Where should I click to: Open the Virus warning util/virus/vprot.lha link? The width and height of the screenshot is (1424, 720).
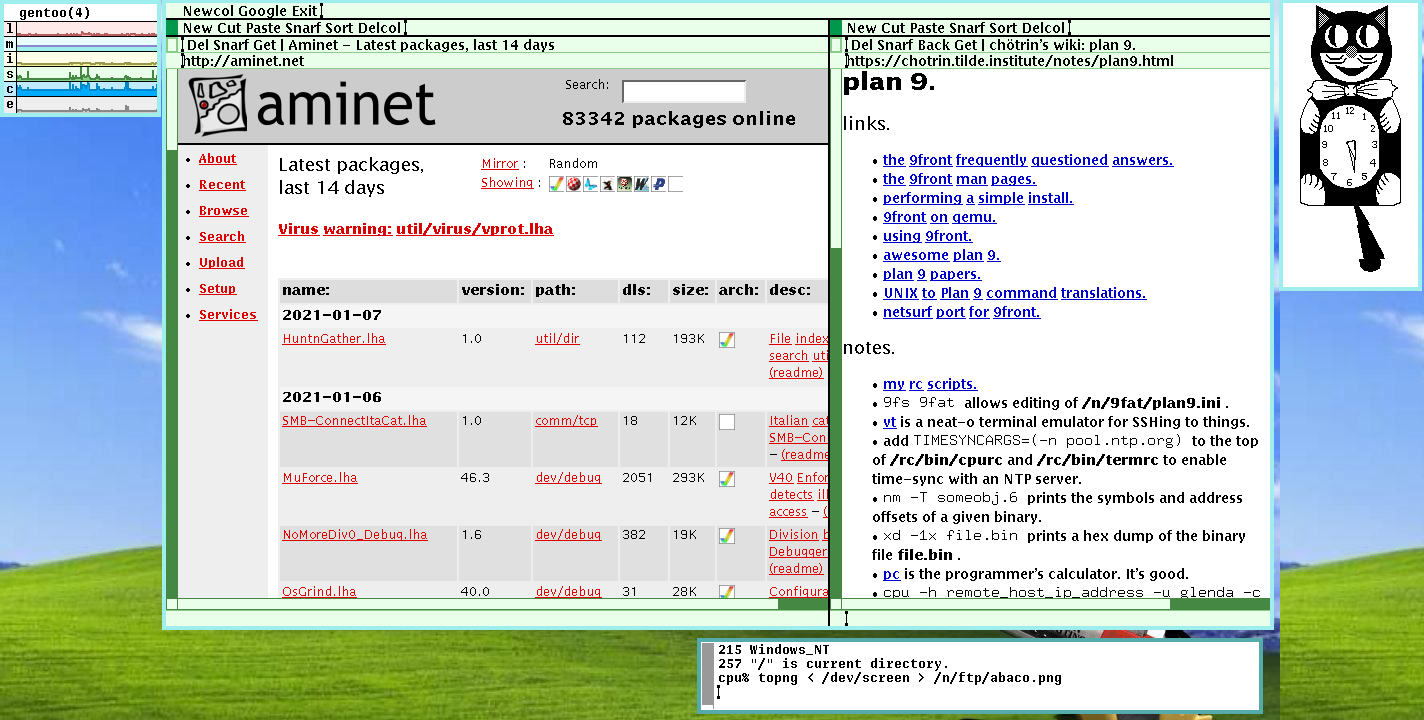click(415, 229)
